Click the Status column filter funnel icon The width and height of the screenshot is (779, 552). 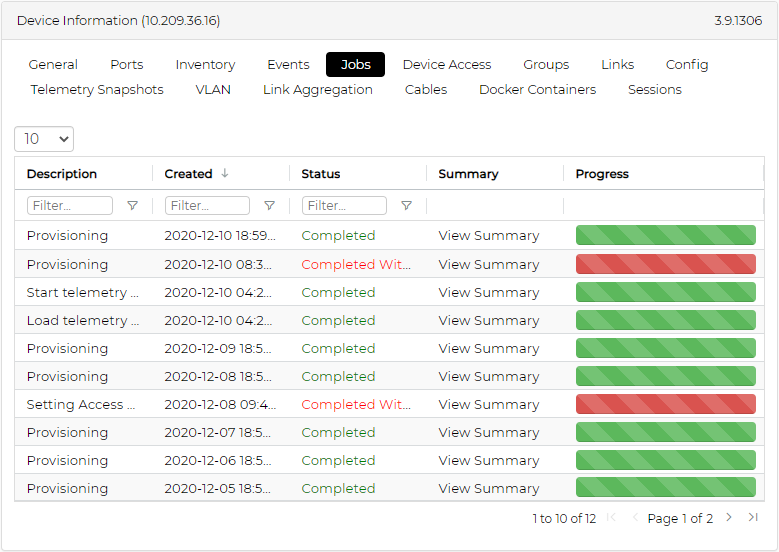tap(406, 206)
